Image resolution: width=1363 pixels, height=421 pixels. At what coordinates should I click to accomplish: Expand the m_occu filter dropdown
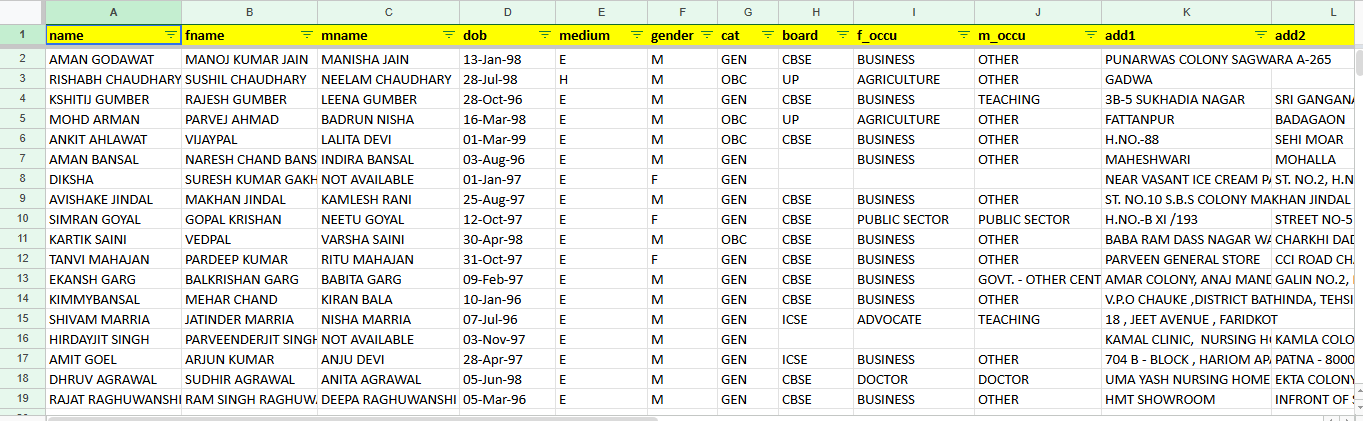point(1091,35)
